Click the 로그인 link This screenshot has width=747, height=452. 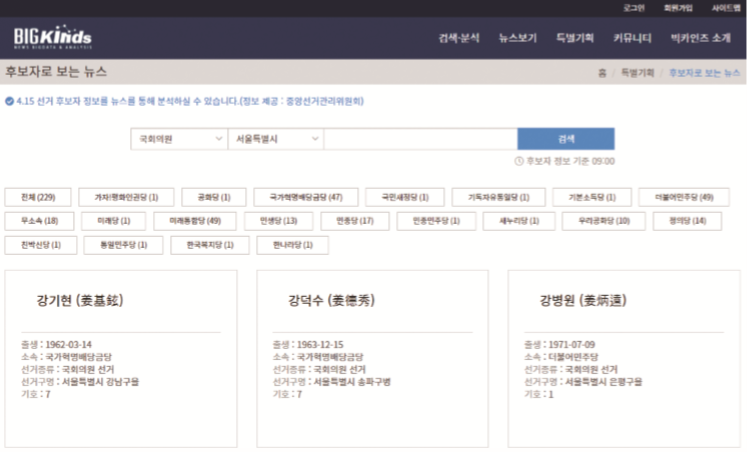pos(634,8)
